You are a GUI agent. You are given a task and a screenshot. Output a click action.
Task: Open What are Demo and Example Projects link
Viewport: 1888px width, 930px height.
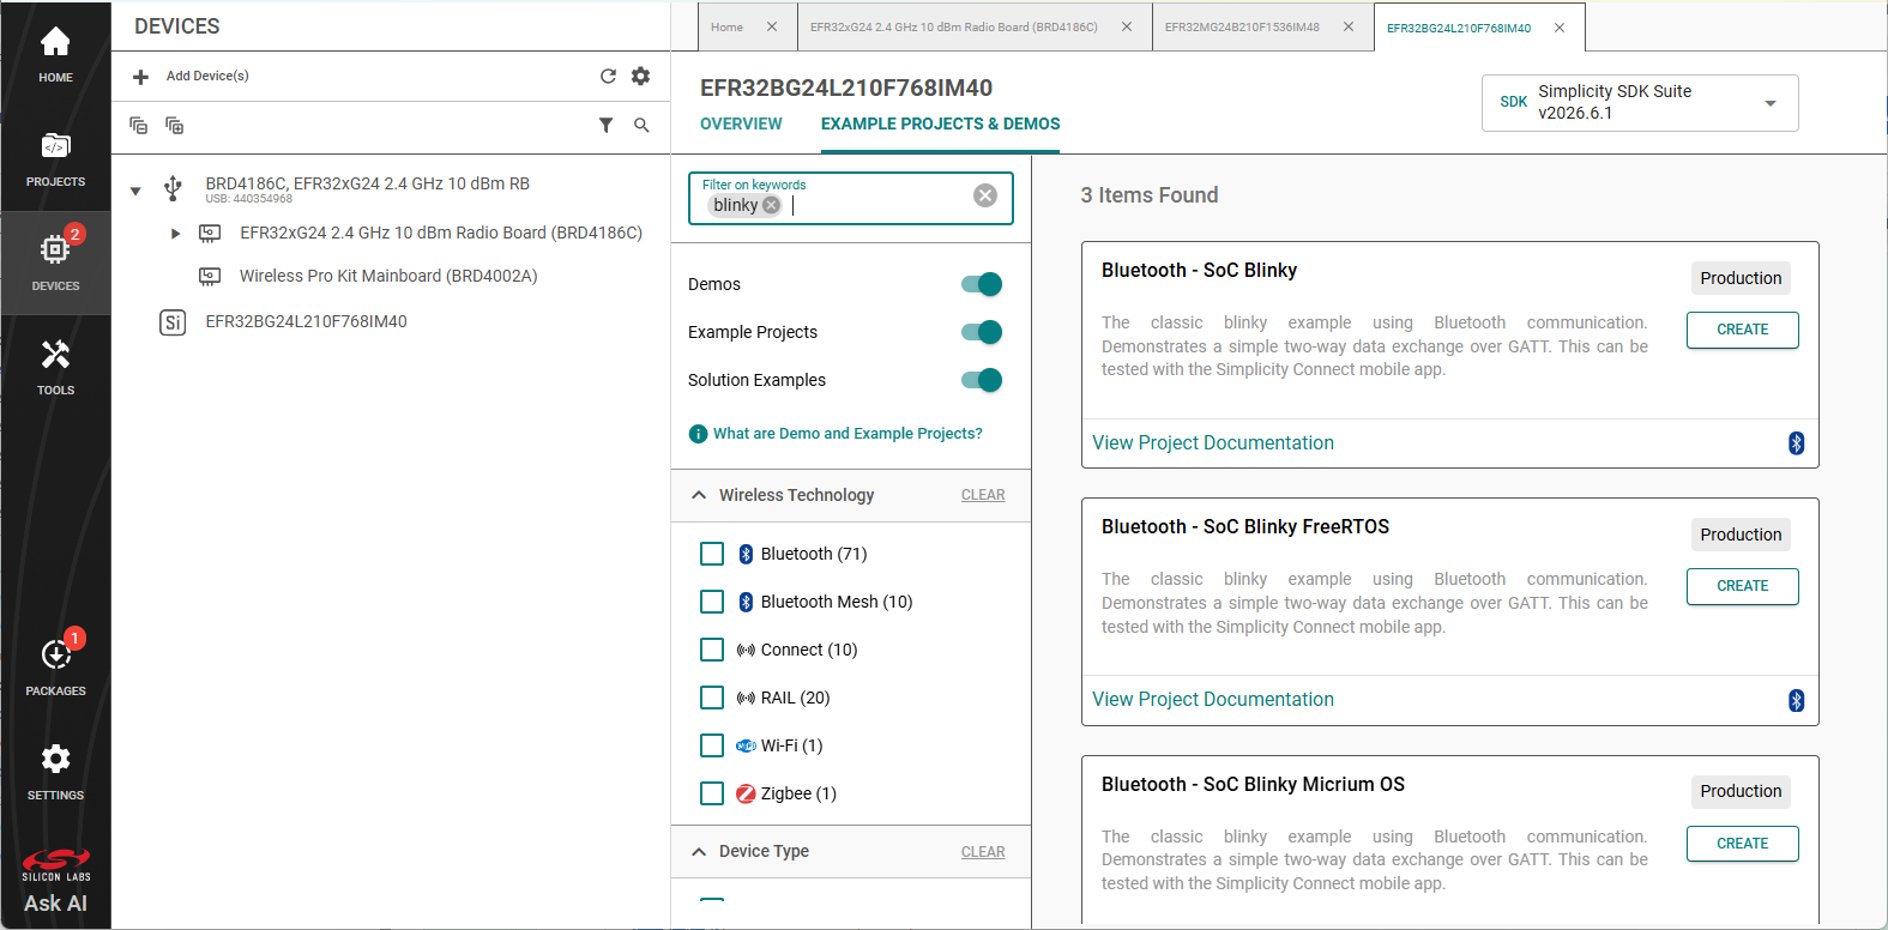point(848,434)
